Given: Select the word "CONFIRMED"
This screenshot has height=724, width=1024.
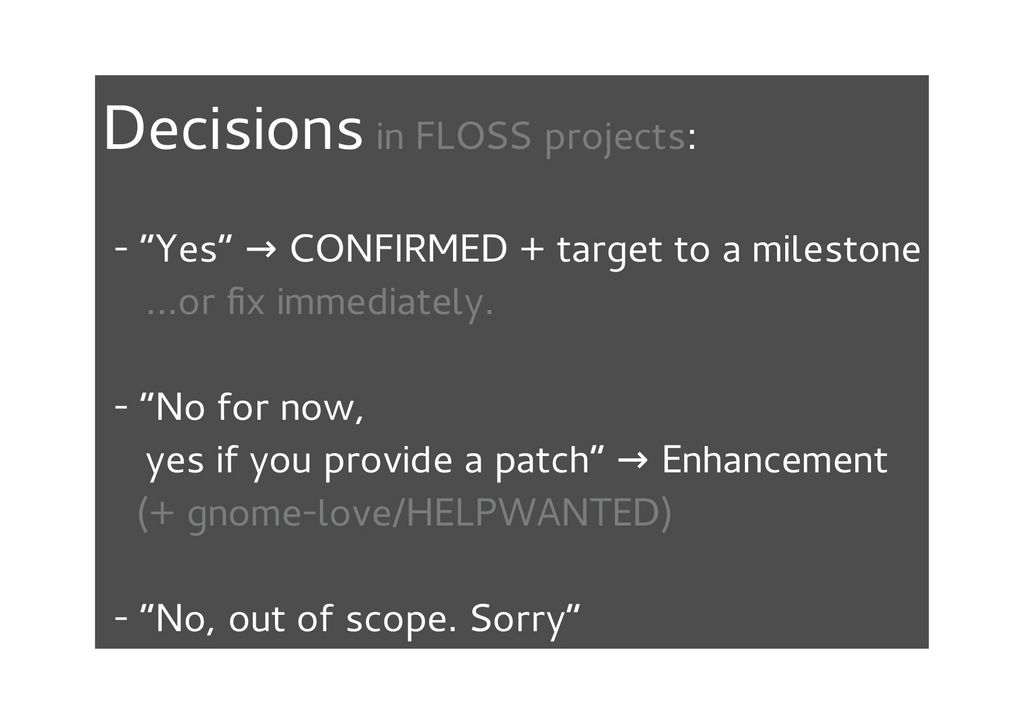Looking at the screenshot, I should pos(398,250).
